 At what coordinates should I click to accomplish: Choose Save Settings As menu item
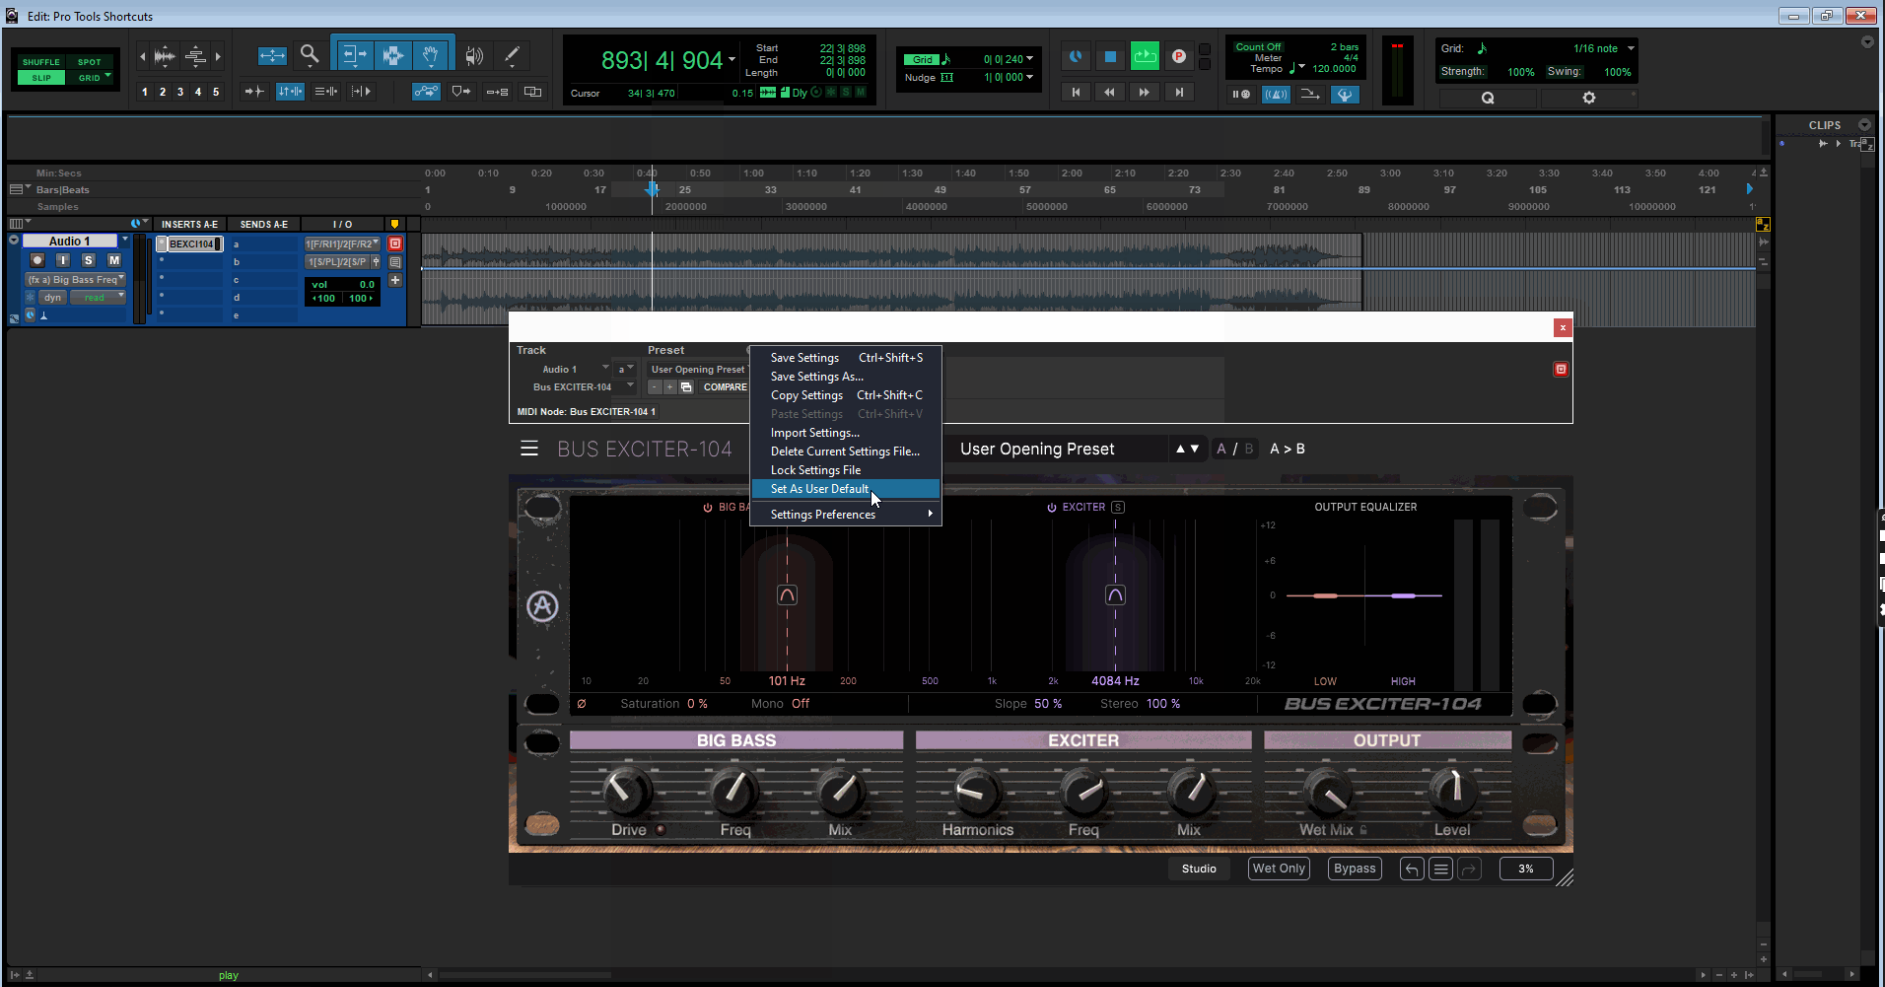click(x=846, y=377)
